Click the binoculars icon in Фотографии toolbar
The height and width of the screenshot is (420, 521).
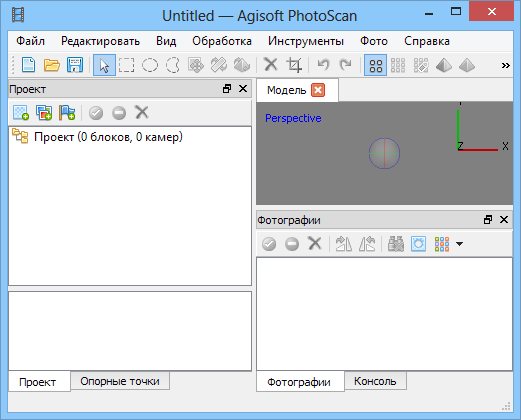coord(396,244)
